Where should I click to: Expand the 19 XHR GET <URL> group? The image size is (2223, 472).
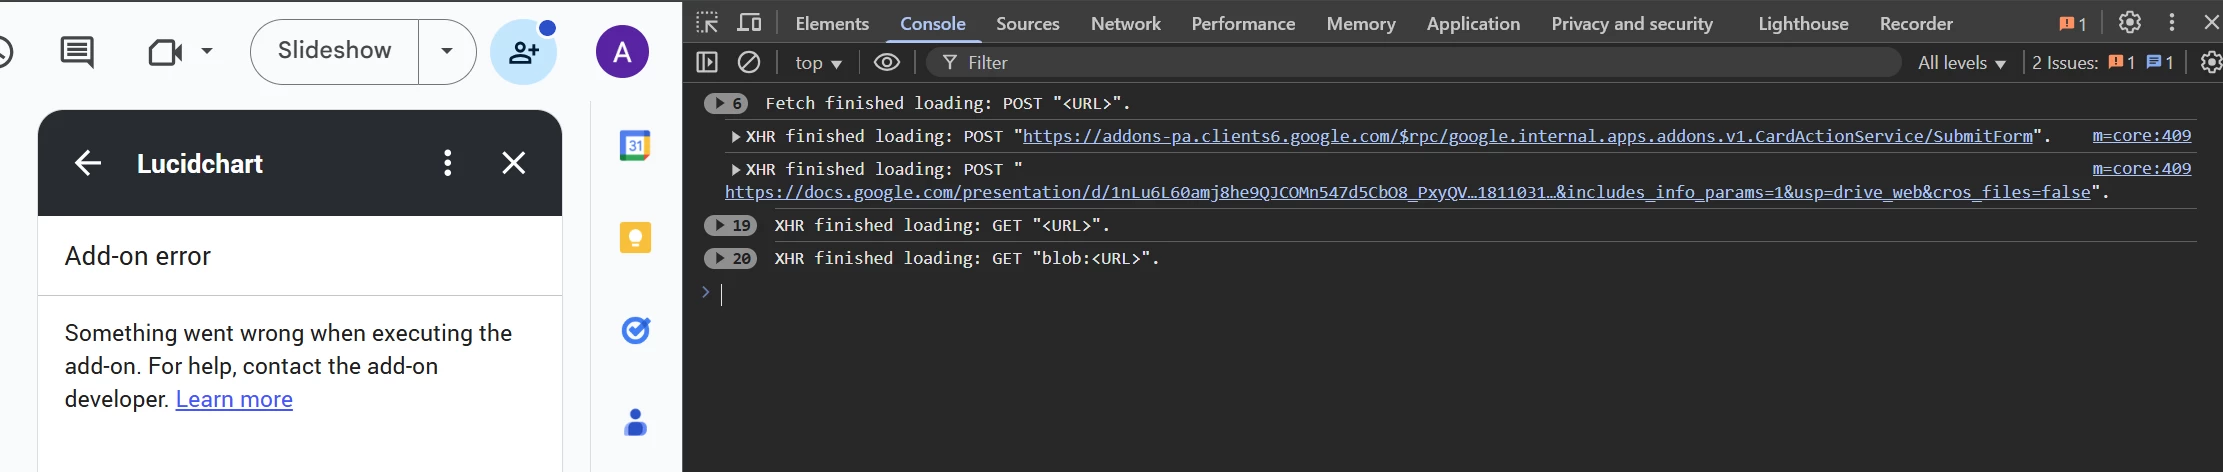pyautogui.click(x=730, y=225)
